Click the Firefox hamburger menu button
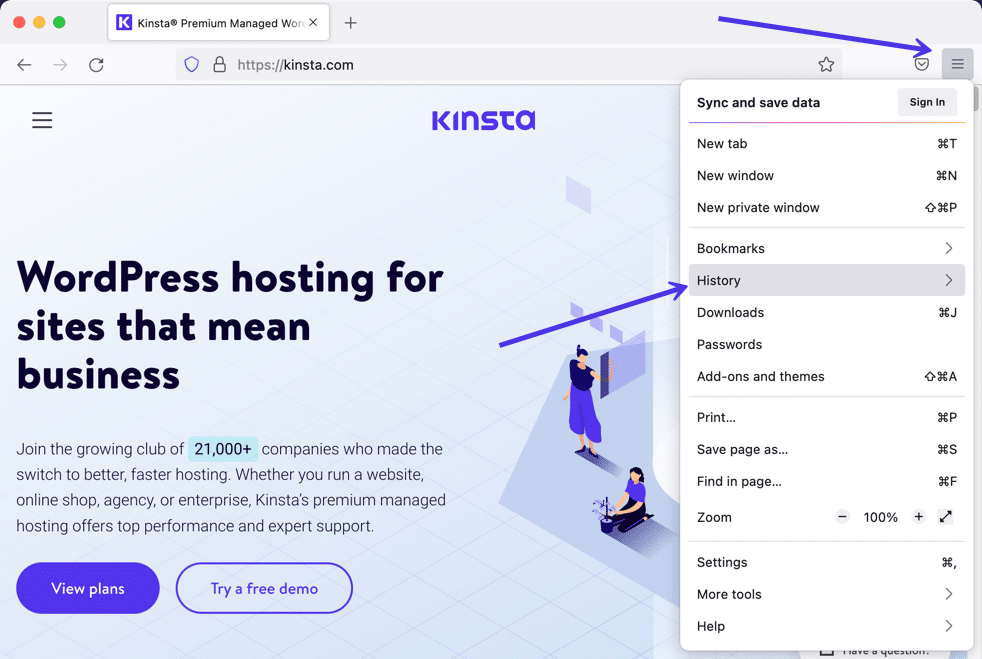This screenshot has width=982, height=659. (x=957, y=65)
